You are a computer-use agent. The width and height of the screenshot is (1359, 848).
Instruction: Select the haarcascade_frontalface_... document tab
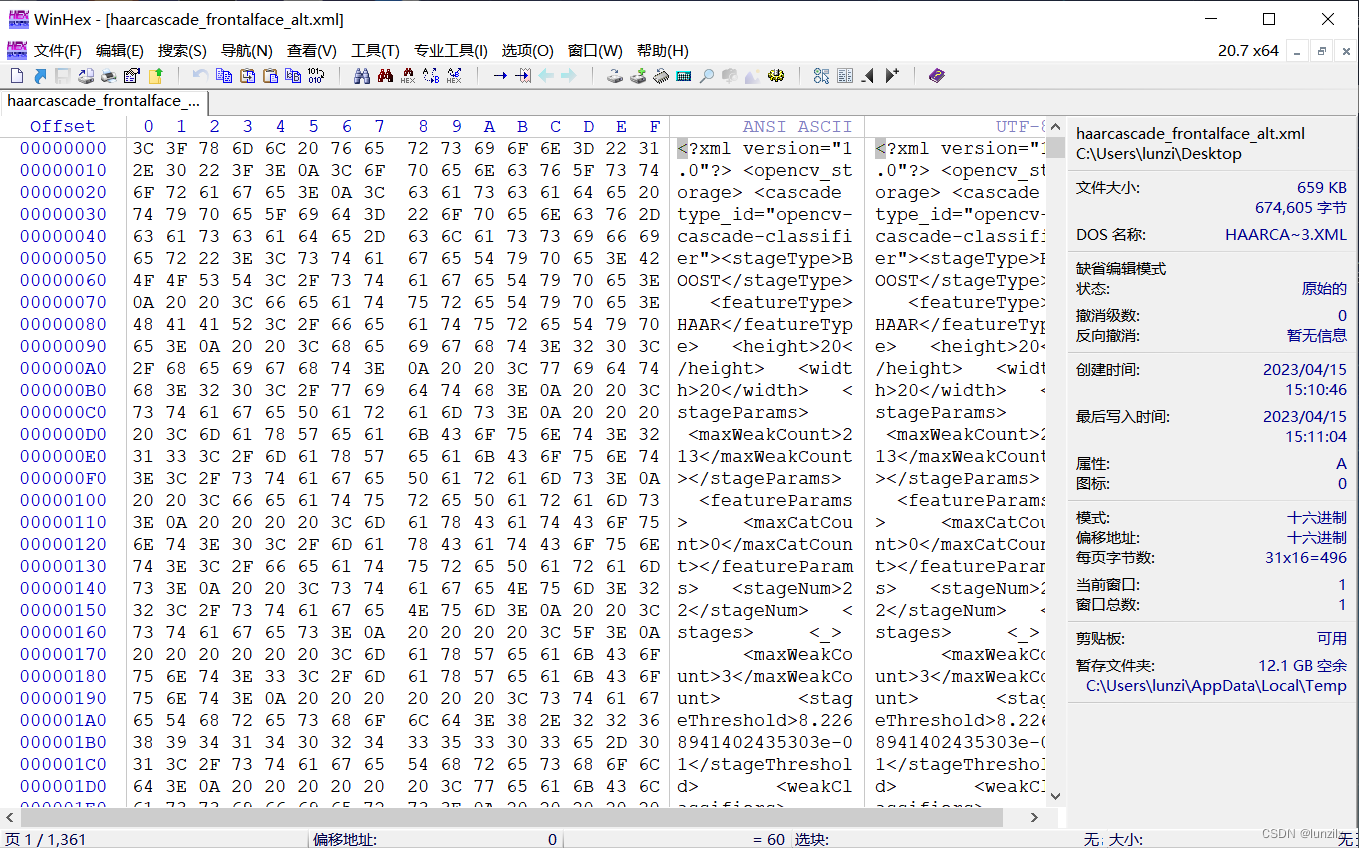[x=104, y=101]
